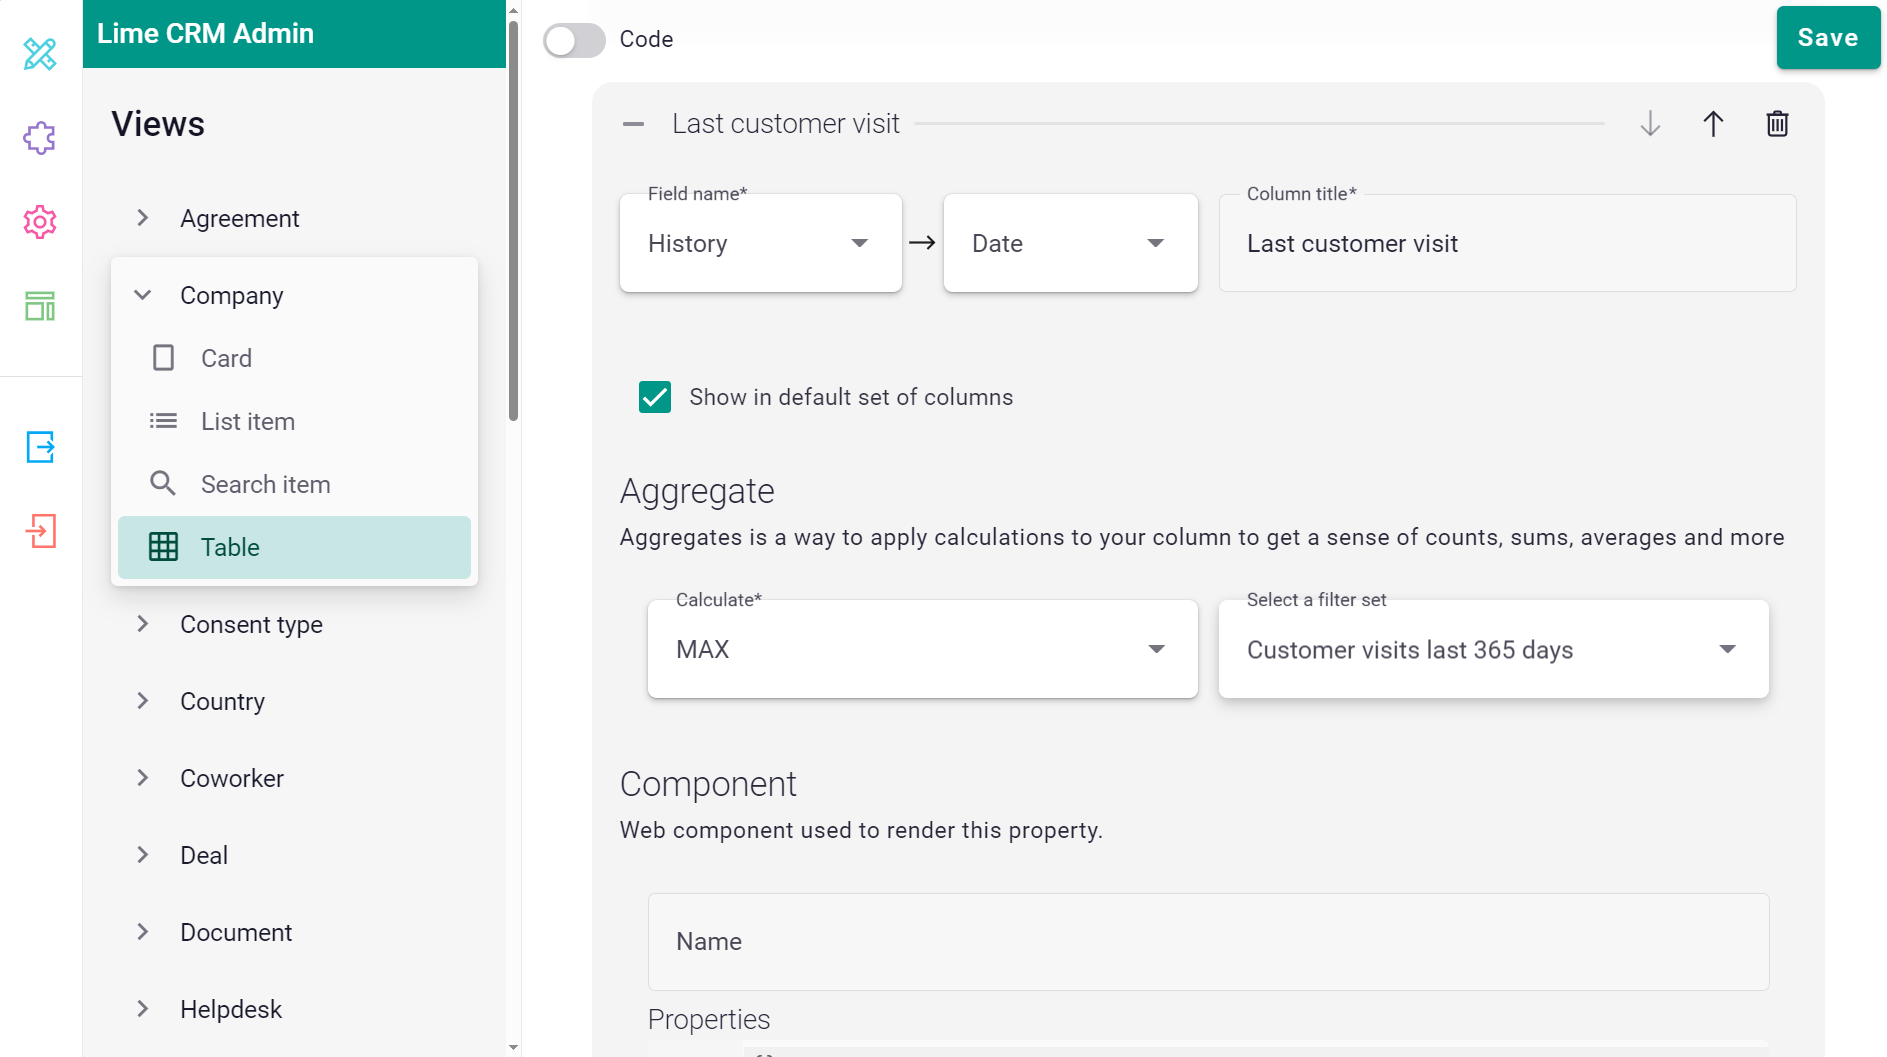Select the Table view item
The image size is (1887, 1057).
(294, 547)
